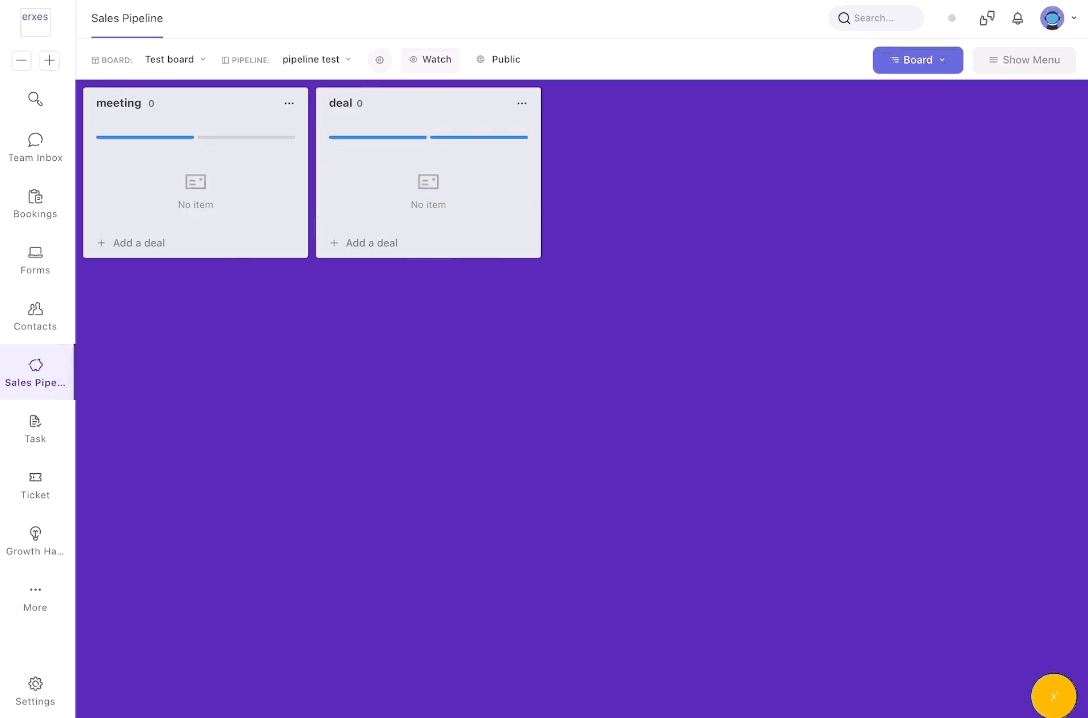Image resolution: width=1088 pixels, height=718 pixels.
Task: Add a deal in meeting stage
Action: click(130, 243)
